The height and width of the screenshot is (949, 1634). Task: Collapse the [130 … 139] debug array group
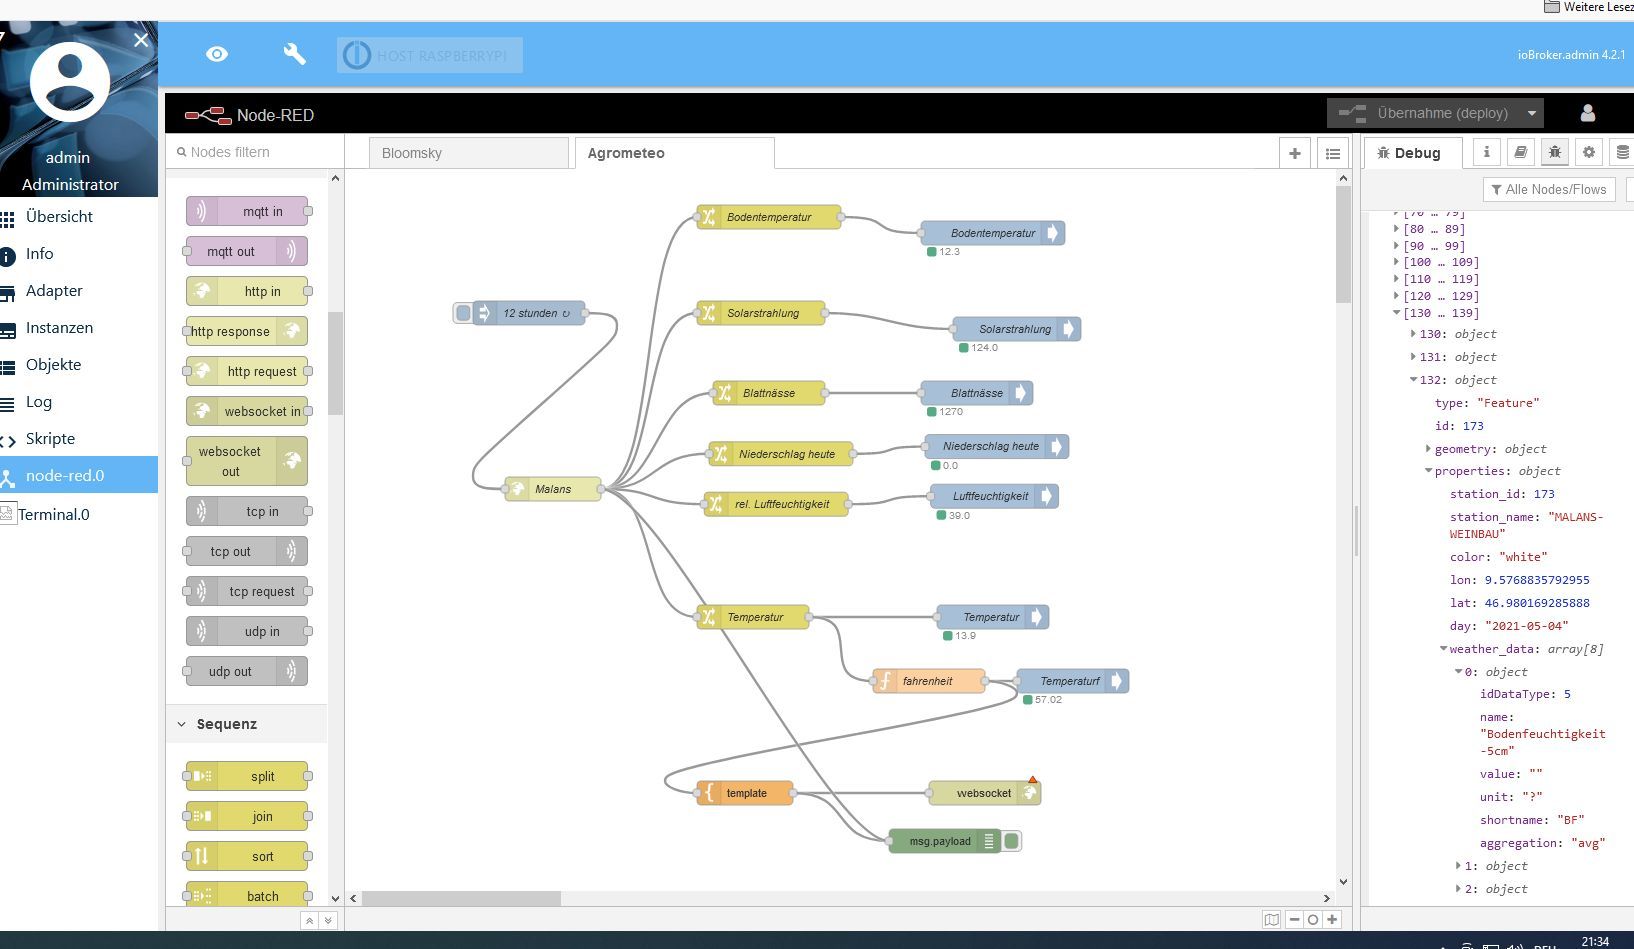1397,313
